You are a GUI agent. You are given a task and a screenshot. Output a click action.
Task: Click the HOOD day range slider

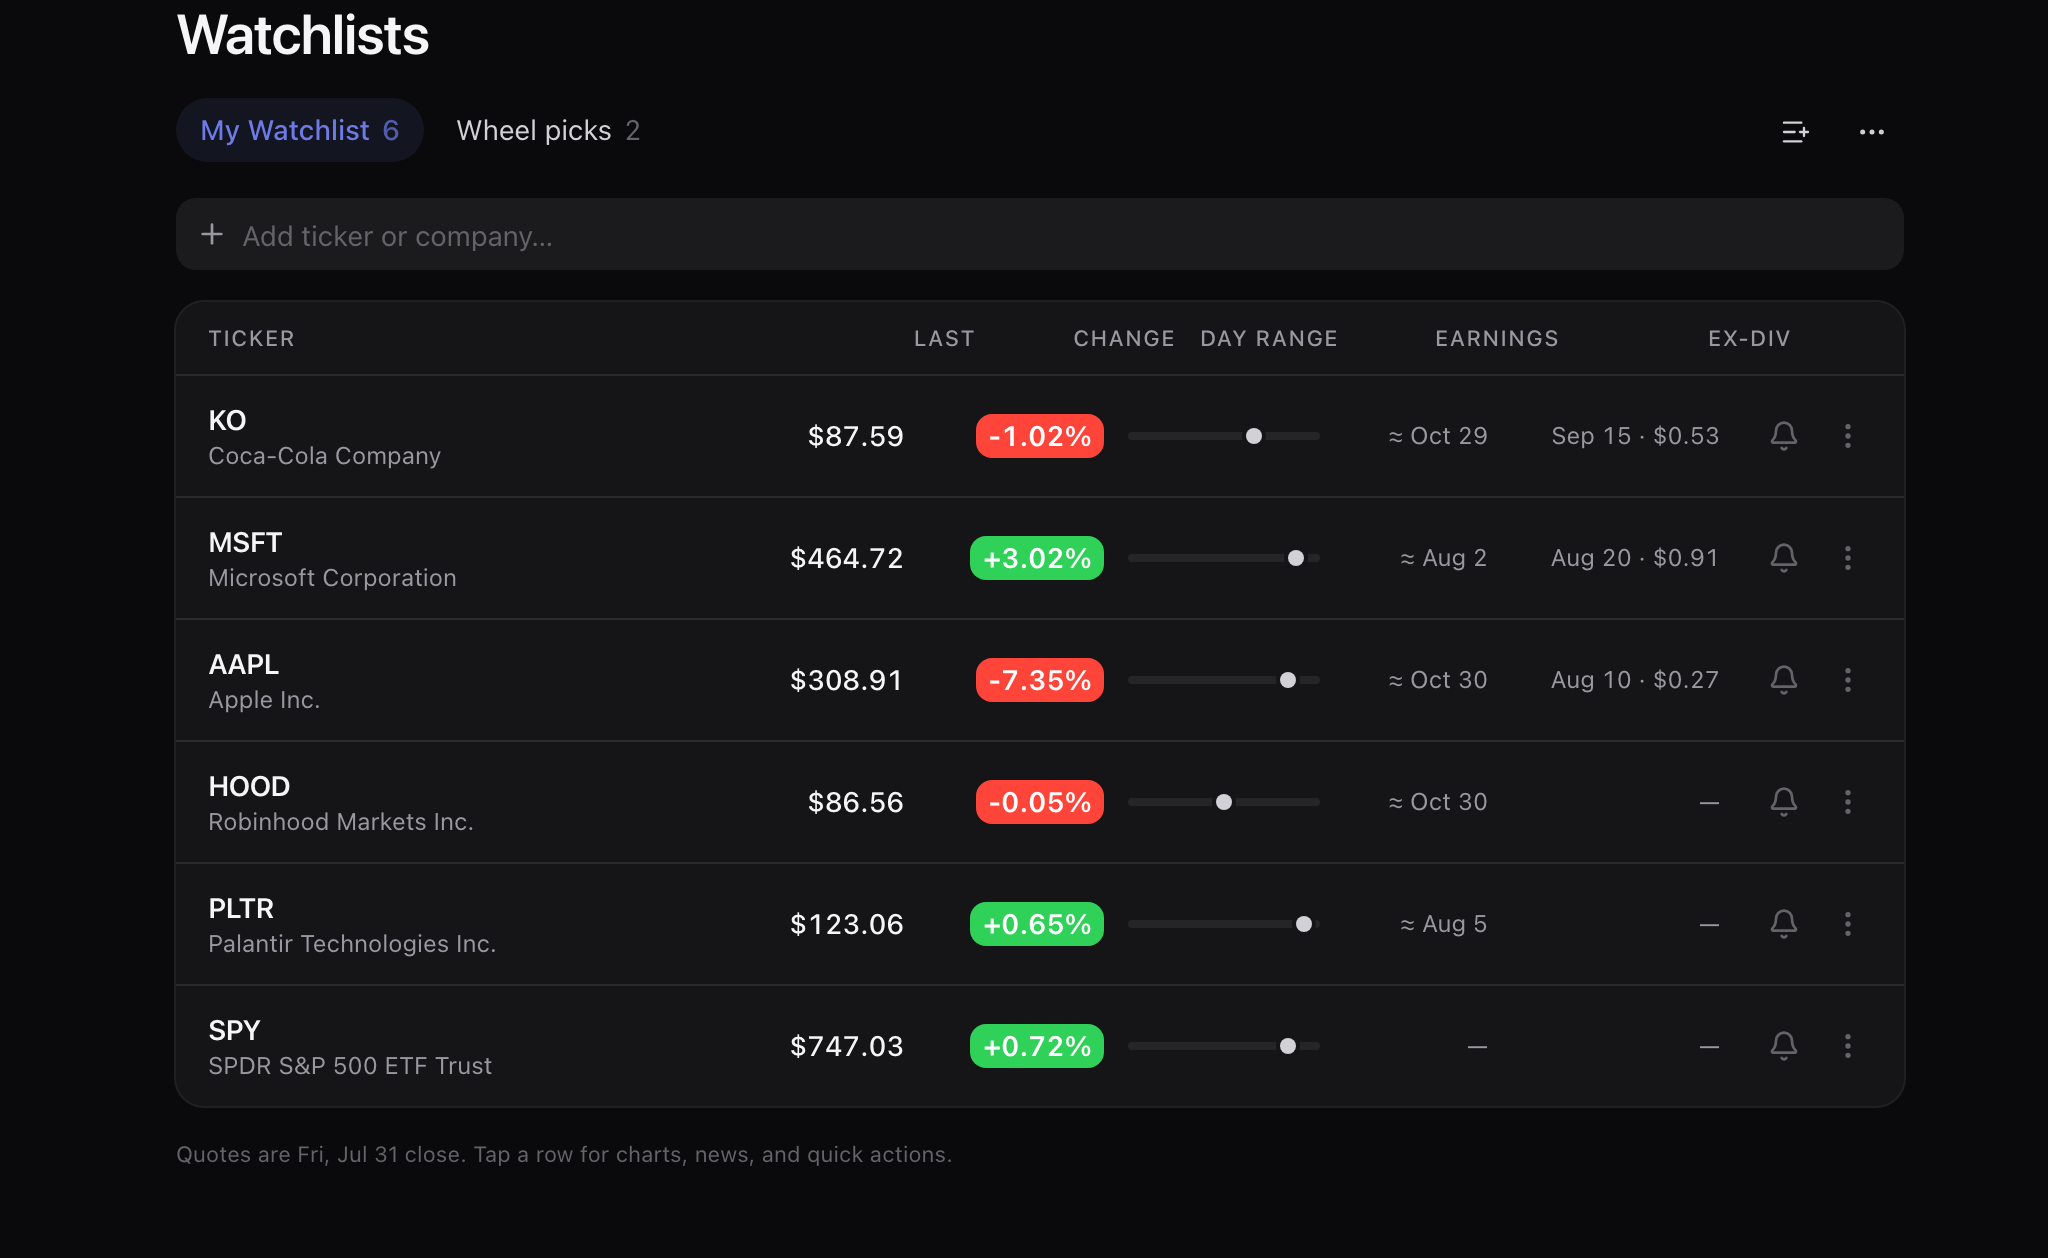tap(1224, 802)
